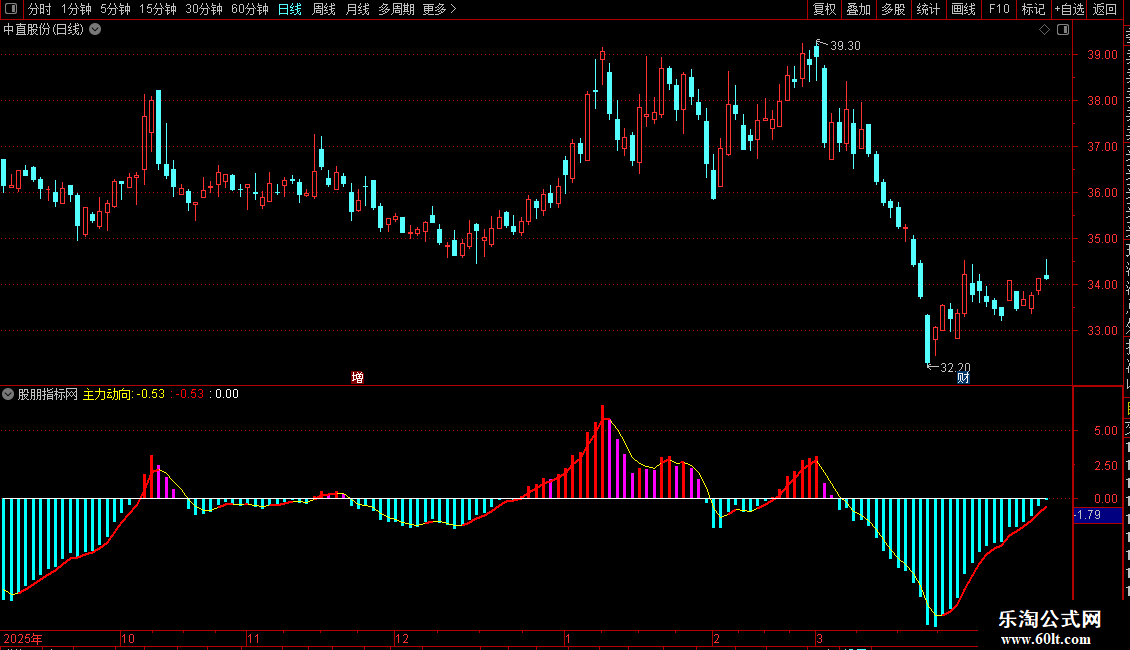
Task: Click the diamond icon atop the chart
Action: 1044,30
